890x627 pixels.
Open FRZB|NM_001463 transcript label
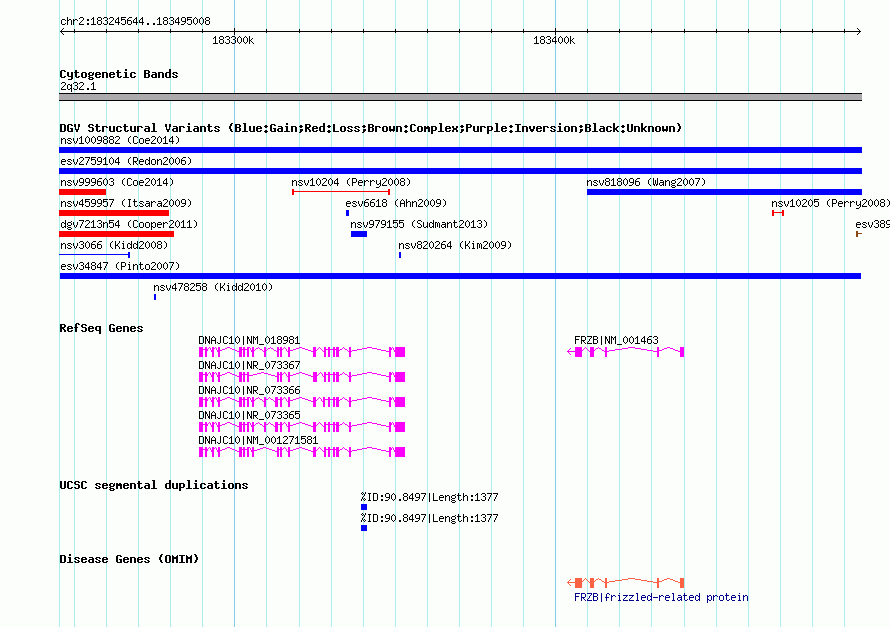coord(616,340)
